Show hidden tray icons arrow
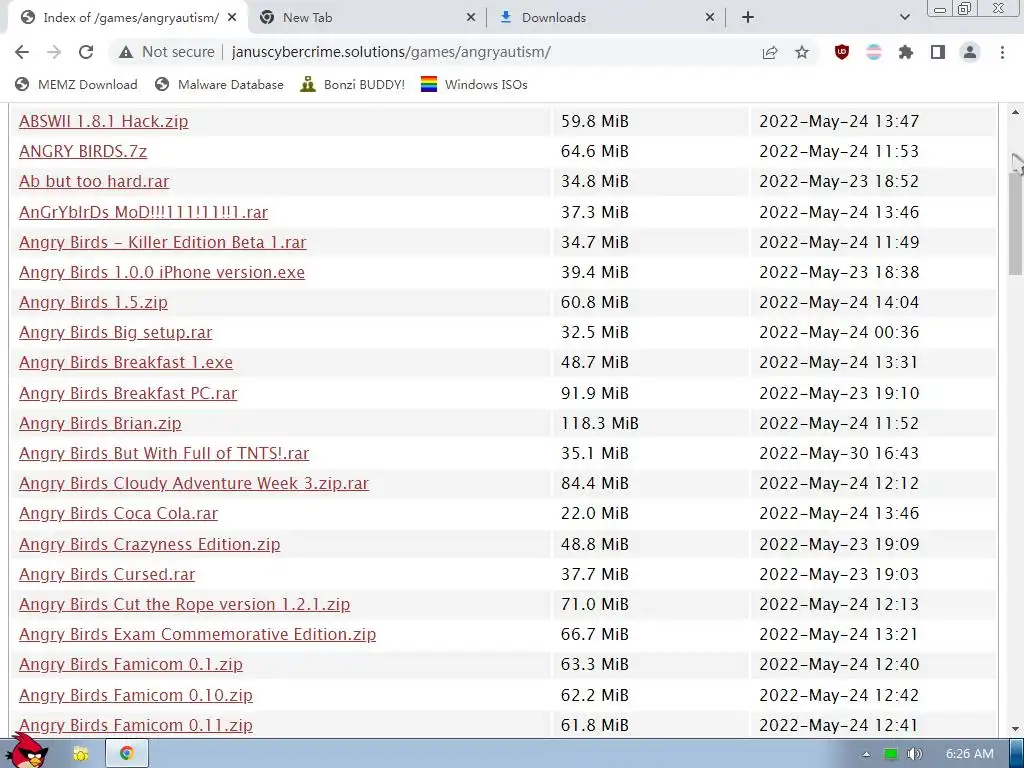The width and height of the screenshot is (1024, 768). tap(866, 754)
